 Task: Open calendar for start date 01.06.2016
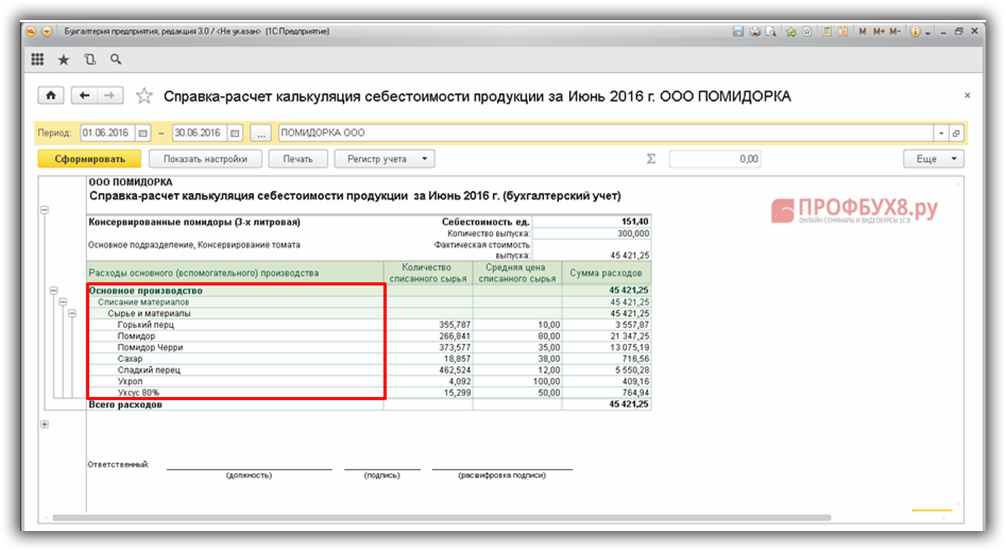click(142, 133)
